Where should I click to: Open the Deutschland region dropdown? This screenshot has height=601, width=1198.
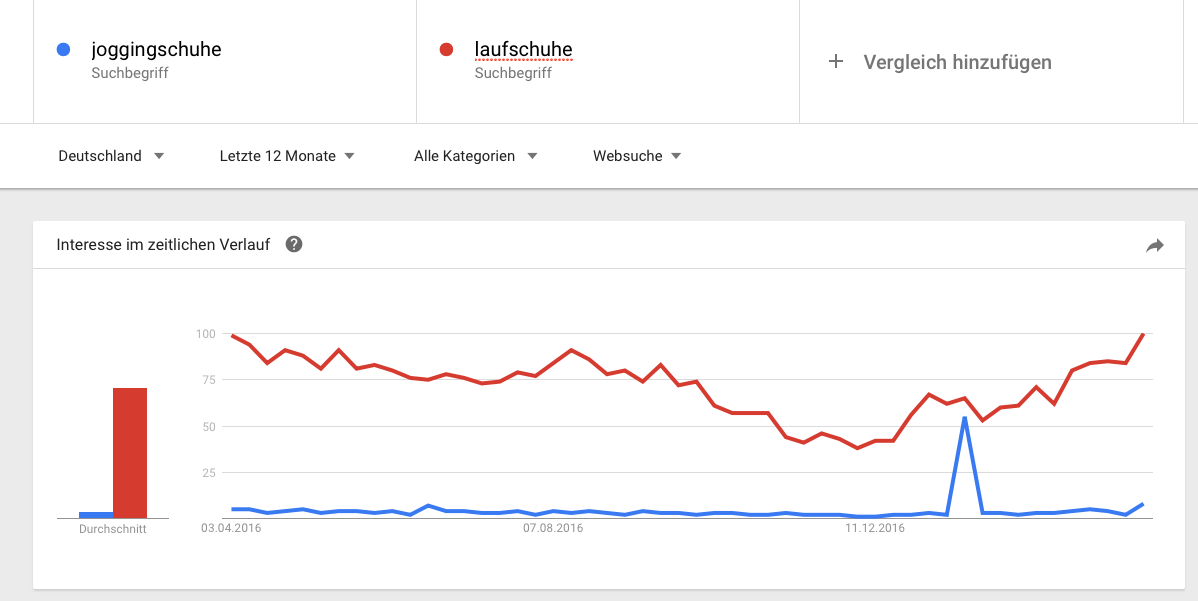(111, 156)
